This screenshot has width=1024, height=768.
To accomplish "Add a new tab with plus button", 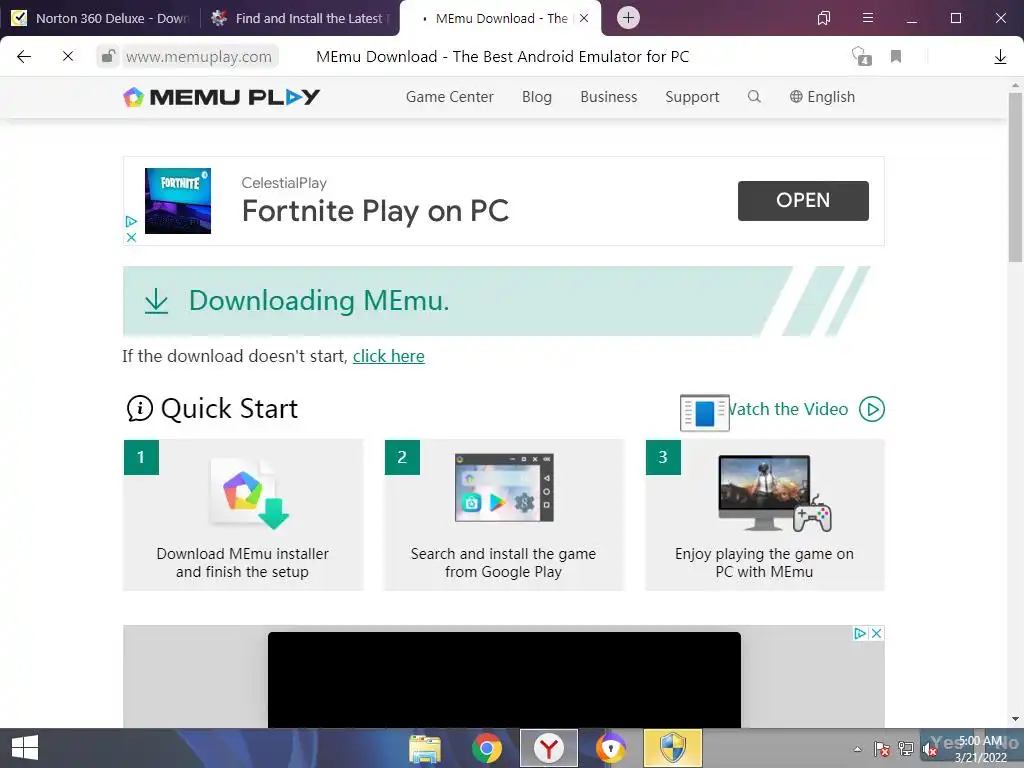I will [x=628, y=18].
